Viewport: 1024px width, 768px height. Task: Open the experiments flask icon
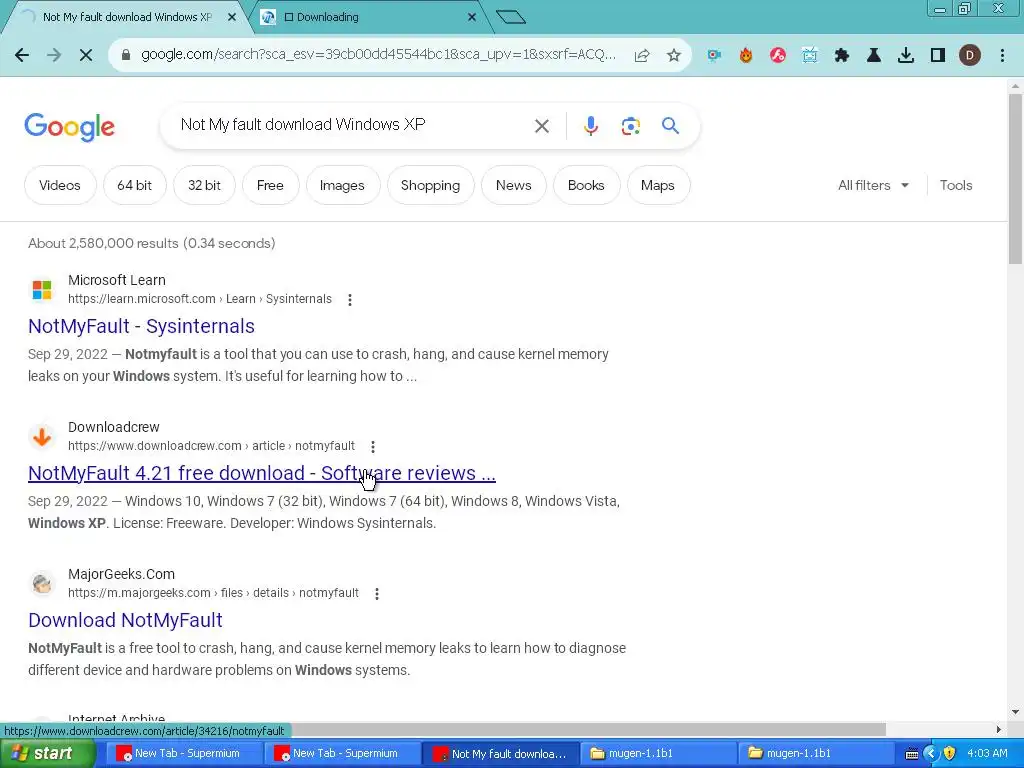[874, 56]
